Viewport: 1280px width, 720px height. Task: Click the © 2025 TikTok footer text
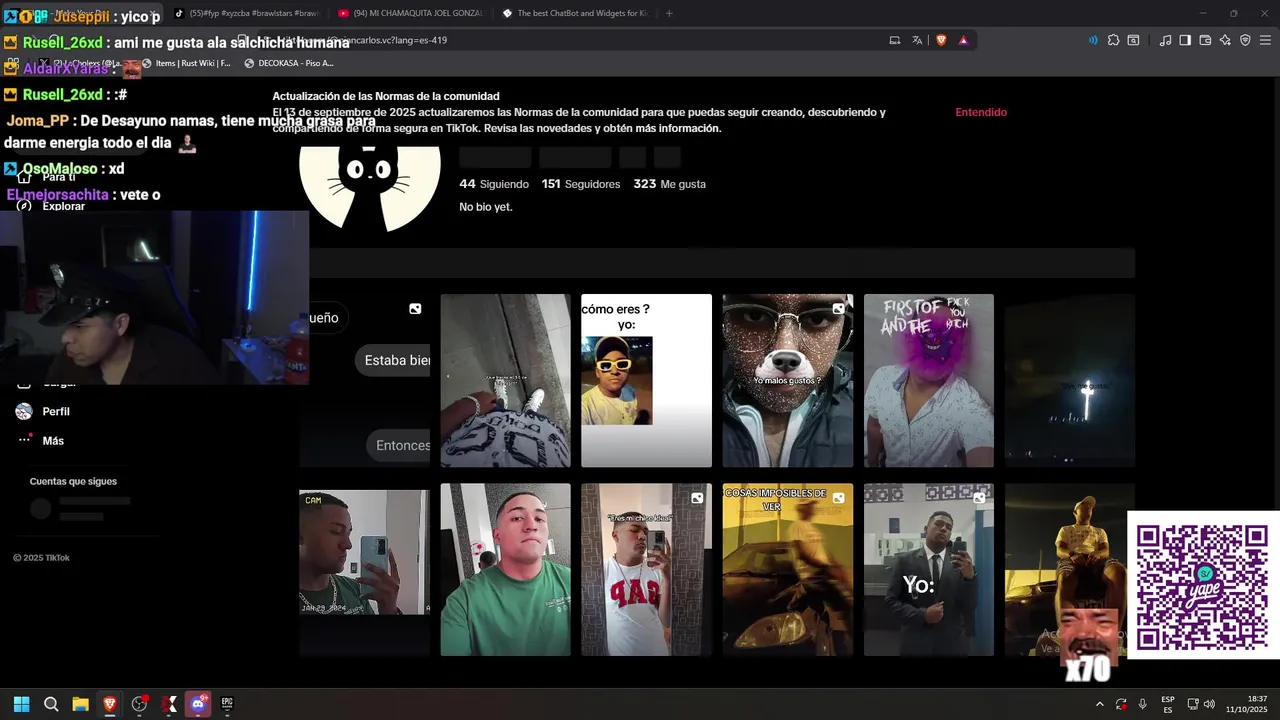point(41,558)
